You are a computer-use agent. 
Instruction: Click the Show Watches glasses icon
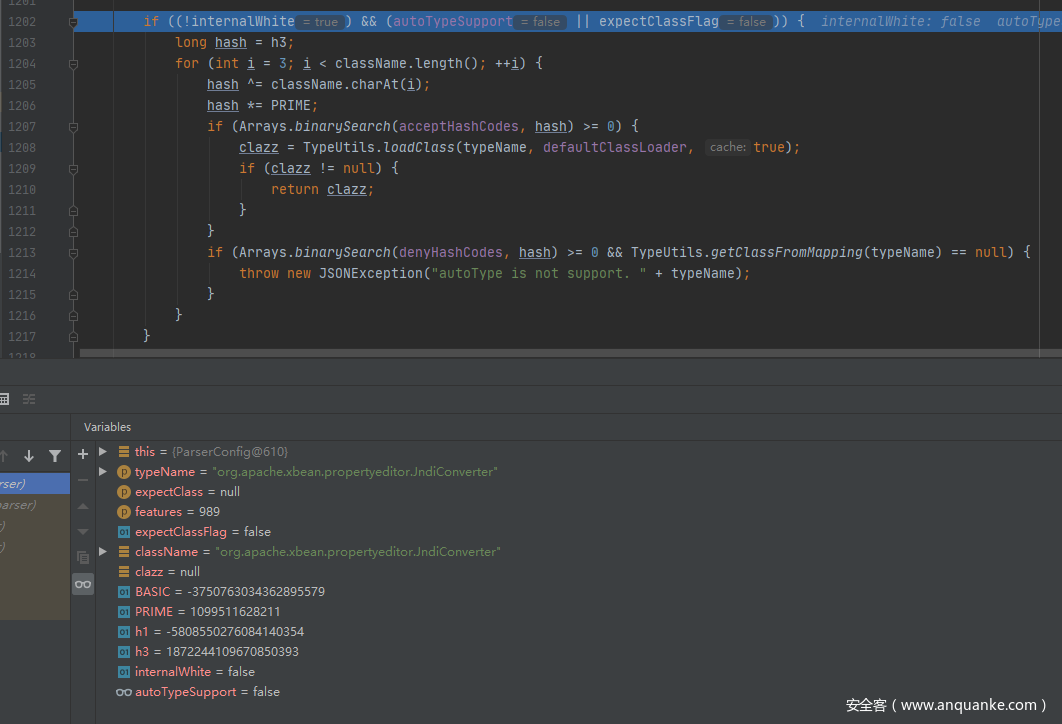coord(83,584)
